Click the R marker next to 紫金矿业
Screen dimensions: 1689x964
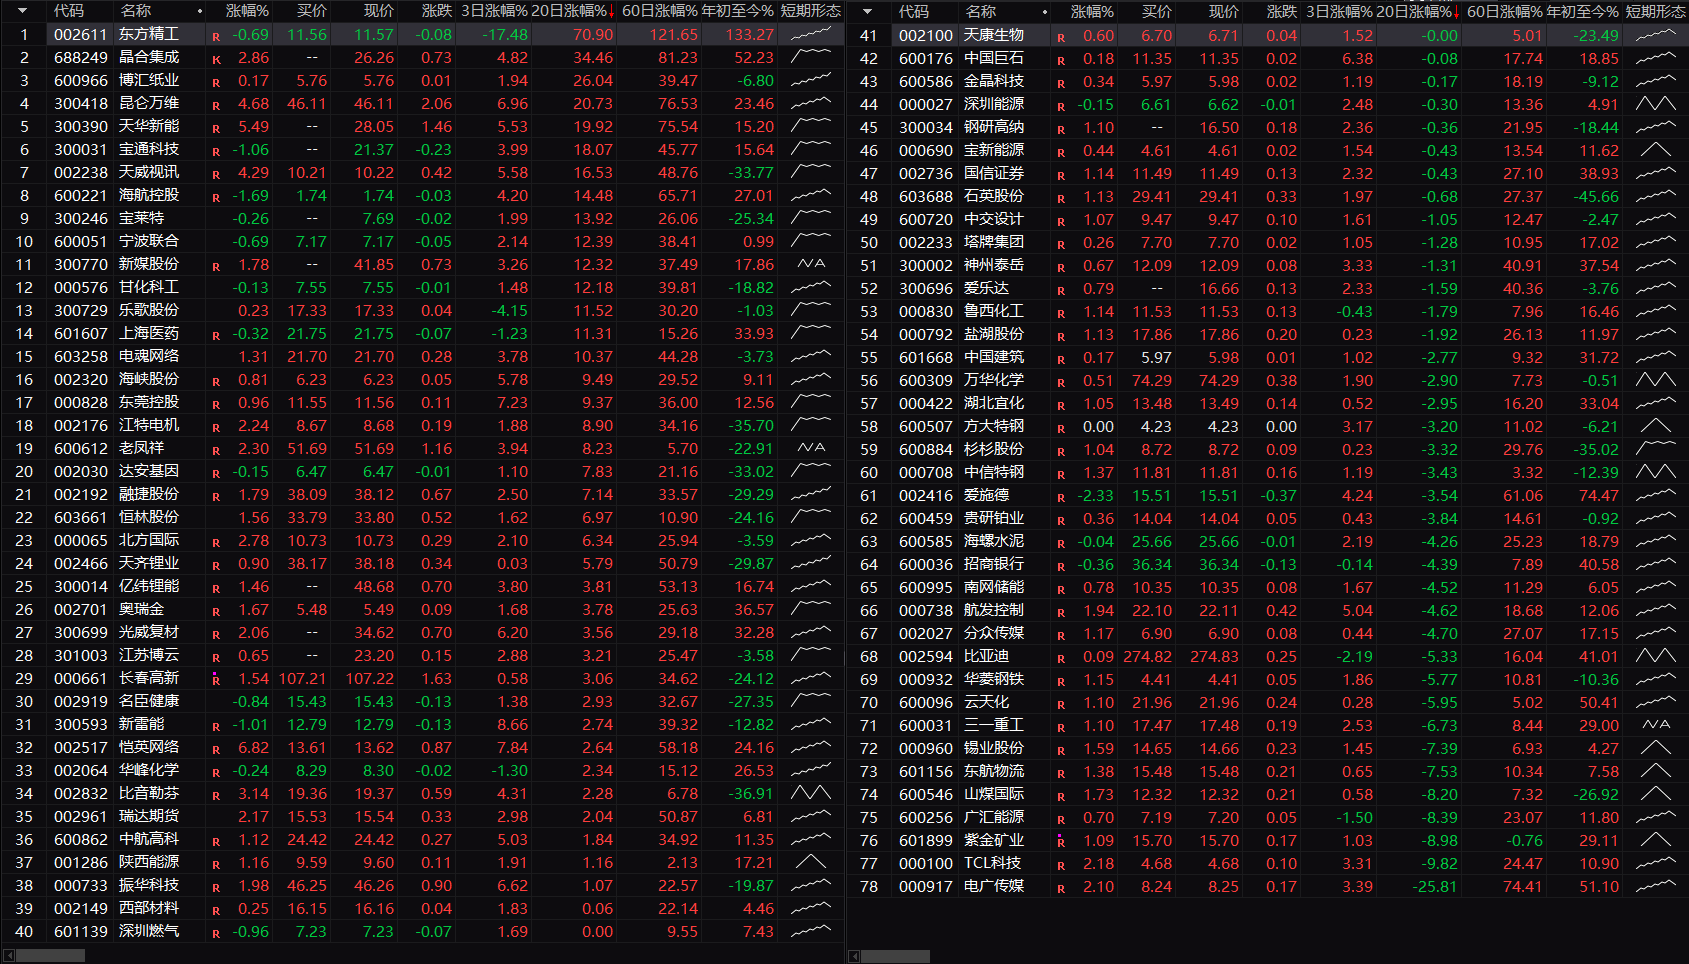pyautogui.click(x=1061, y=842)
